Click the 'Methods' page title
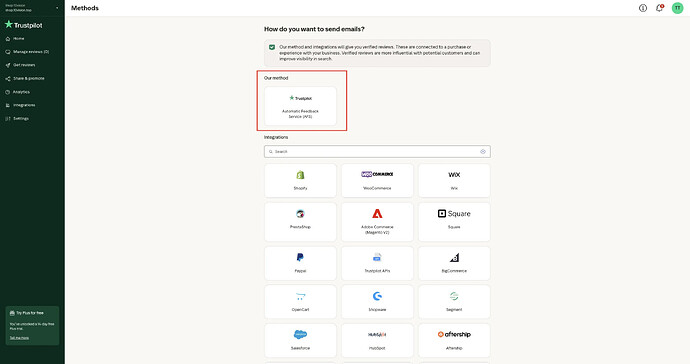The width and height of the screenshot is (690, 364). click(85, 8)
